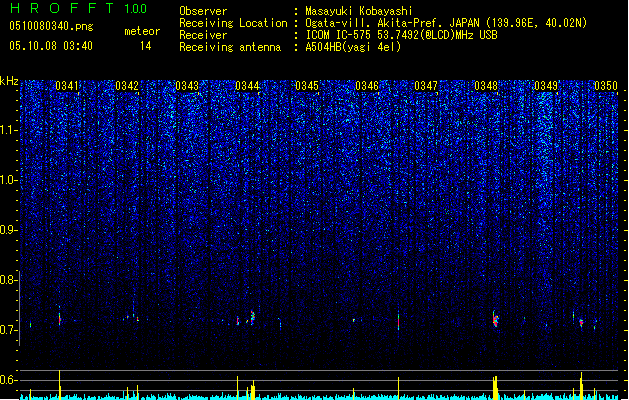This screenshot has height=400, width=629.
Task: Click the red vertical echo near 0347
Action: (398, 321)
